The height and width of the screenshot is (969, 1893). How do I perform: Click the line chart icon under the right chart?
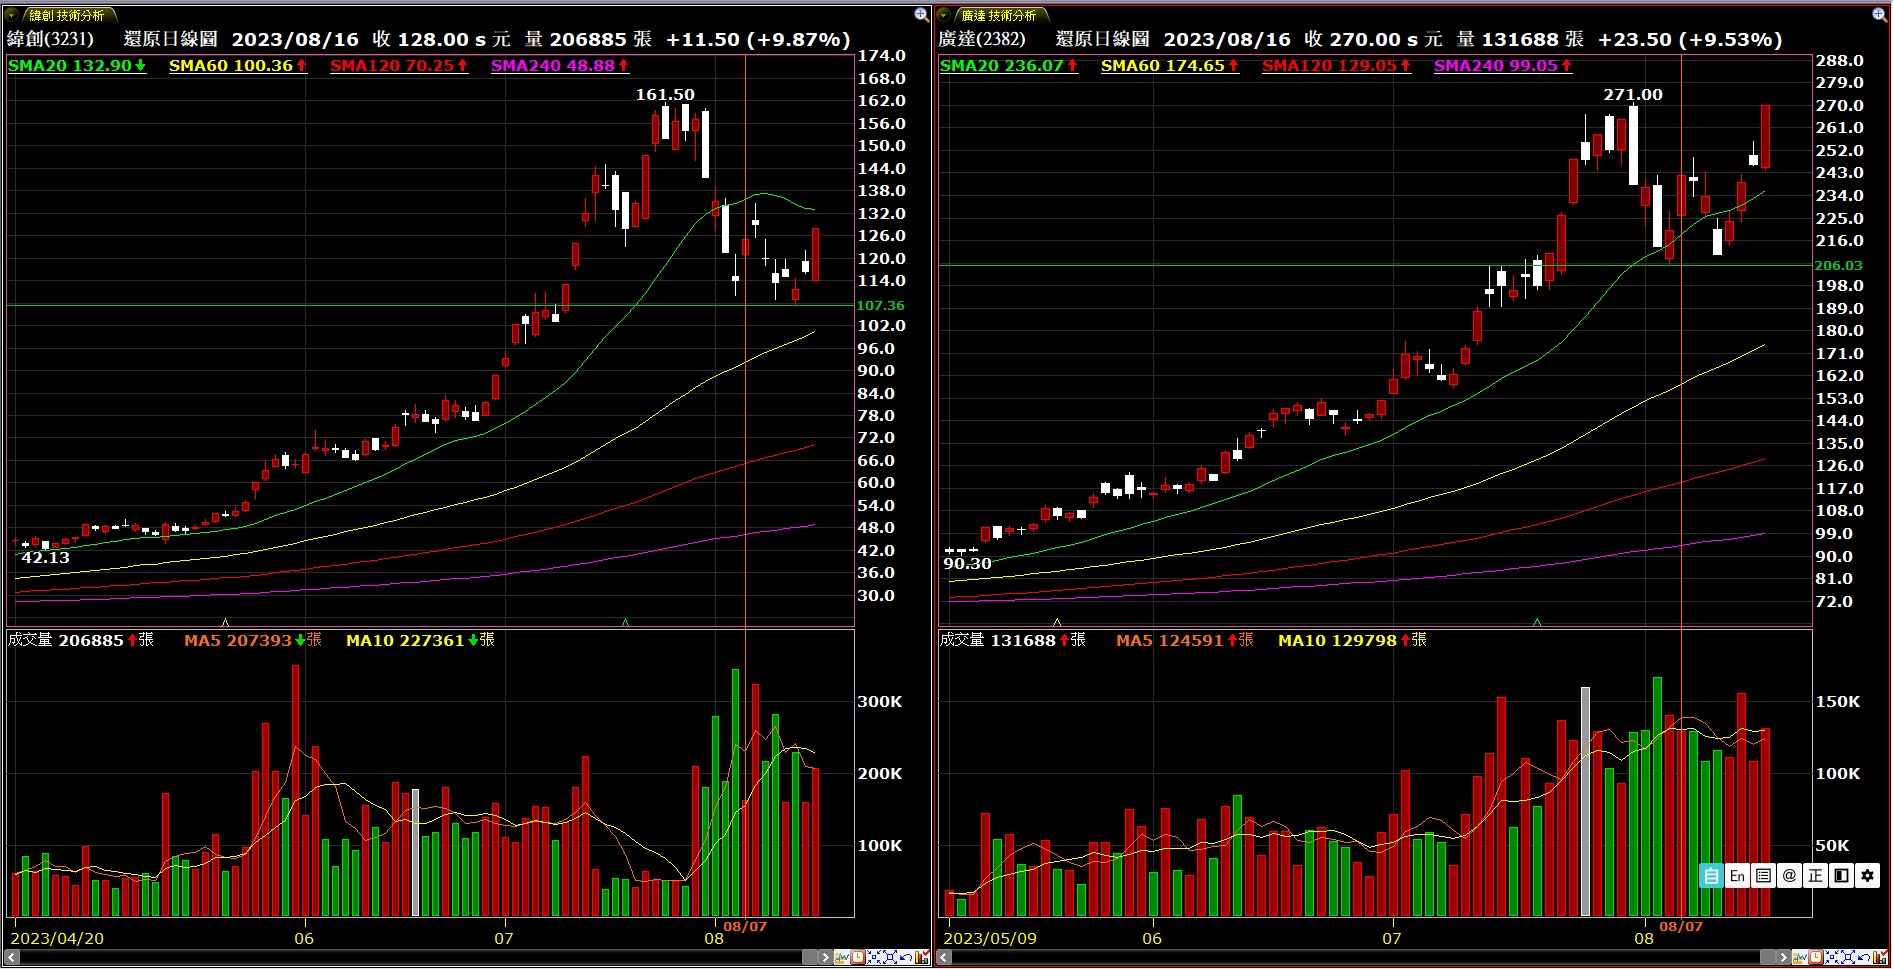click(x=1800, y=957)
